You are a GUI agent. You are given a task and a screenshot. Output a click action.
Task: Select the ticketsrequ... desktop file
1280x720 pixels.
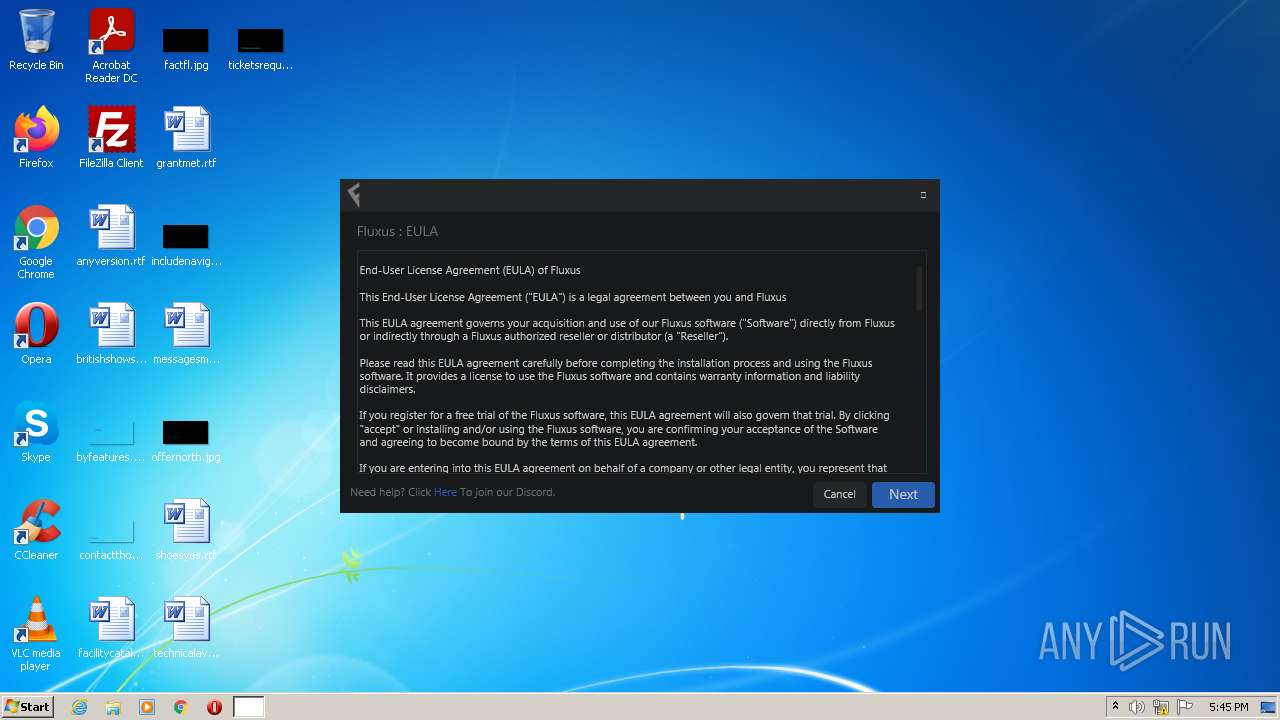point(260,46)
